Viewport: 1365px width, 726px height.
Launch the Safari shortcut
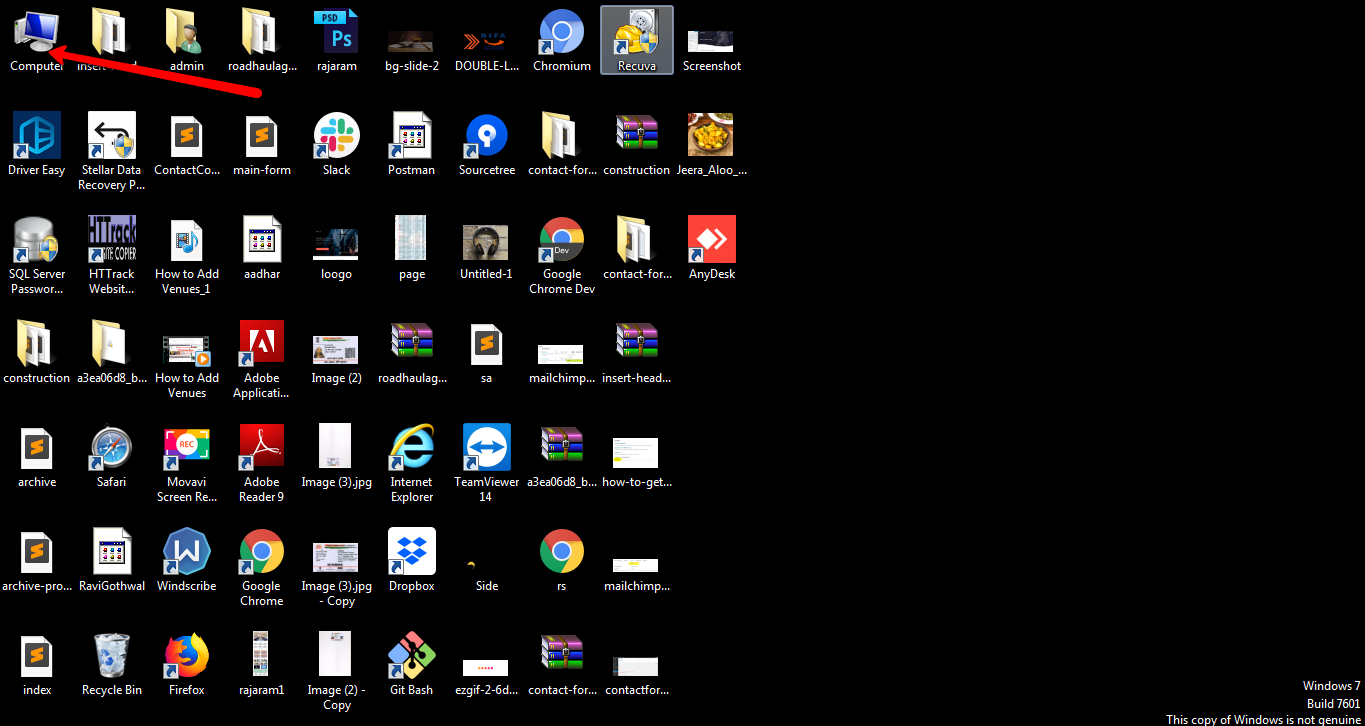pyautogui.click(x=112, y=456)
